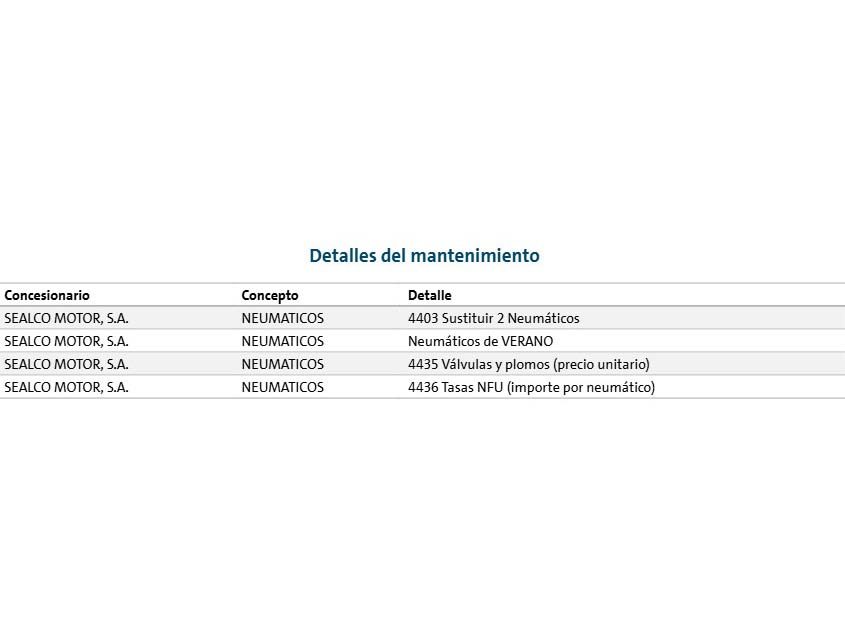The width and height of the screenshot is (845, 633).
Task: Click the '4435' code number
Action: point(423,365)
